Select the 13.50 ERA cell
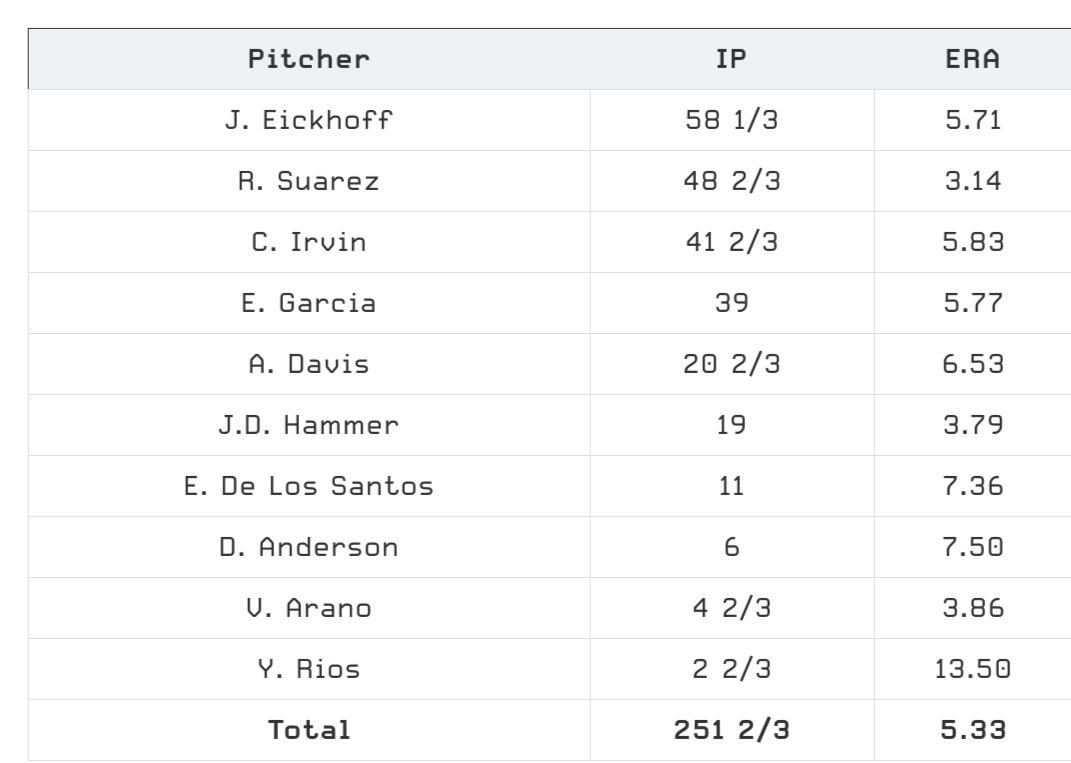Screen dimensions: 1071x763 973,669
